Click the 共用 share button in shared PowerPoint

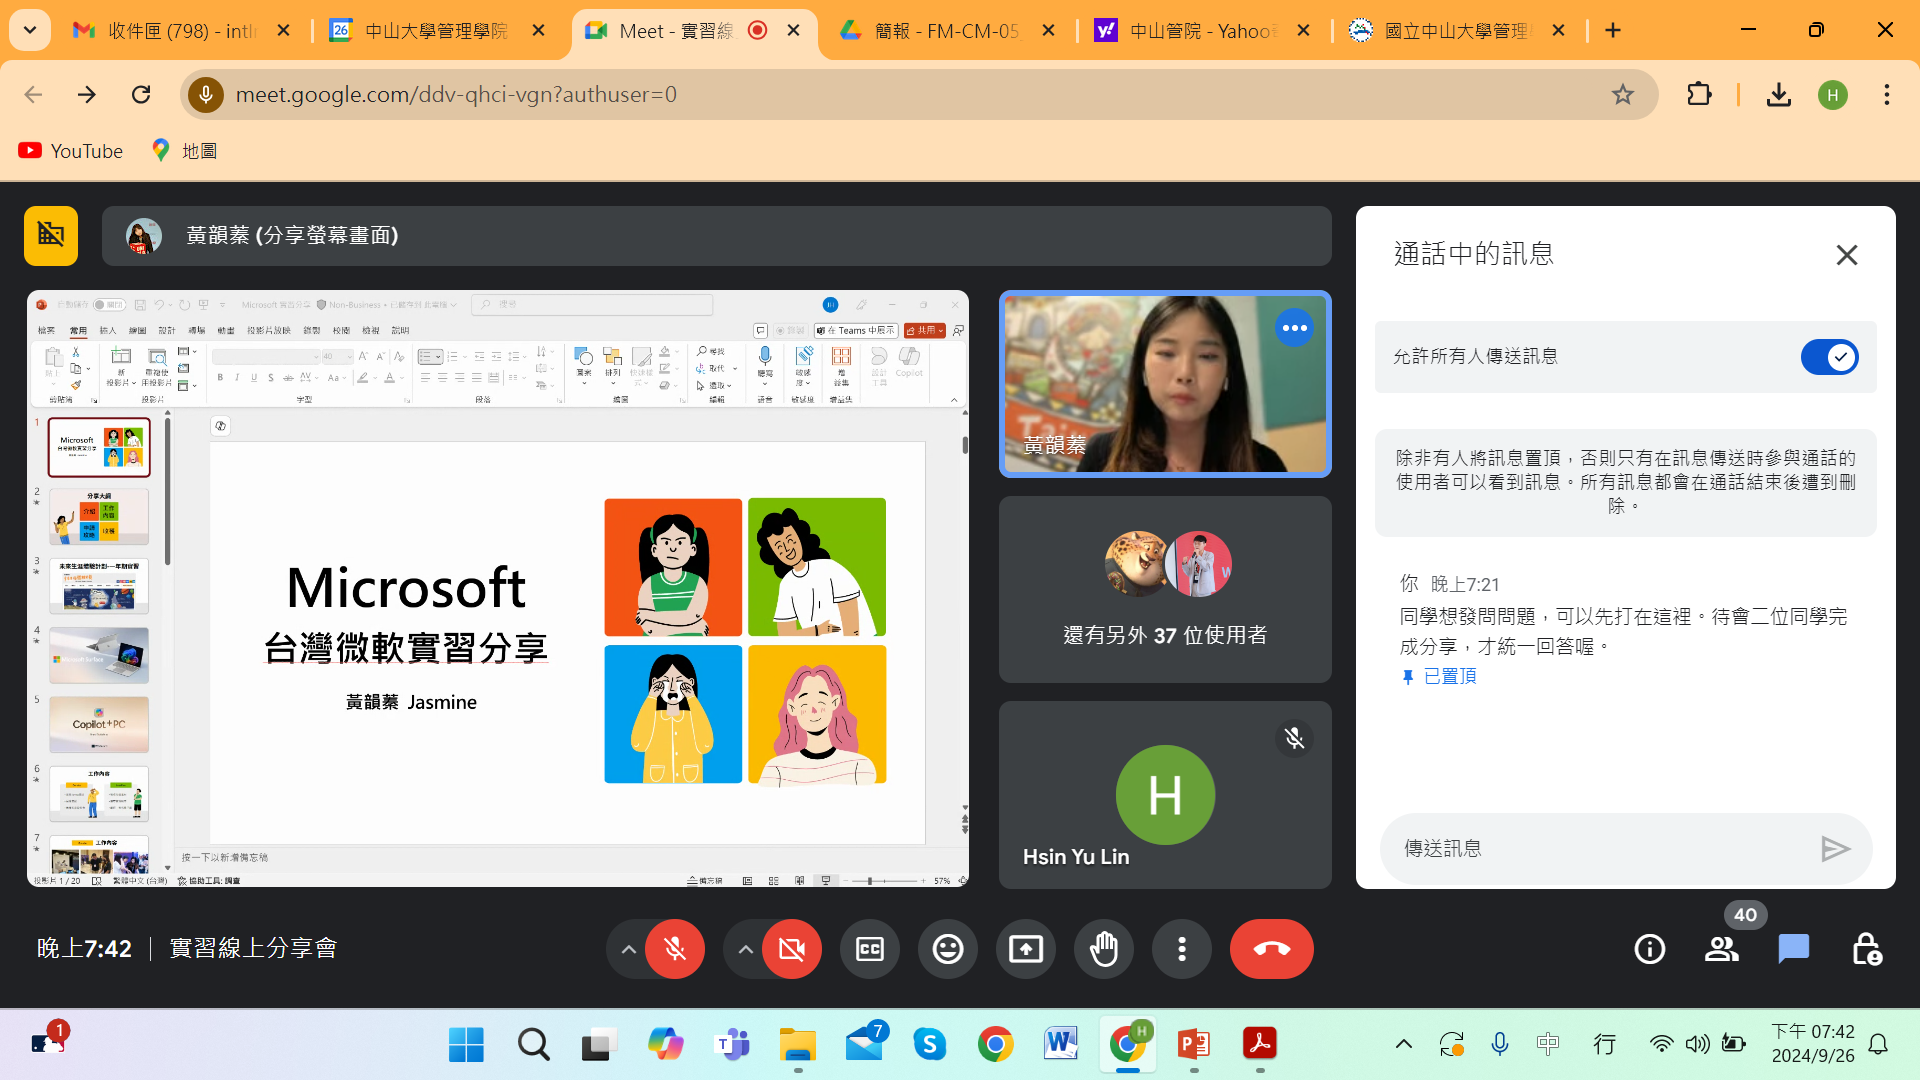(x=925, y=331)
